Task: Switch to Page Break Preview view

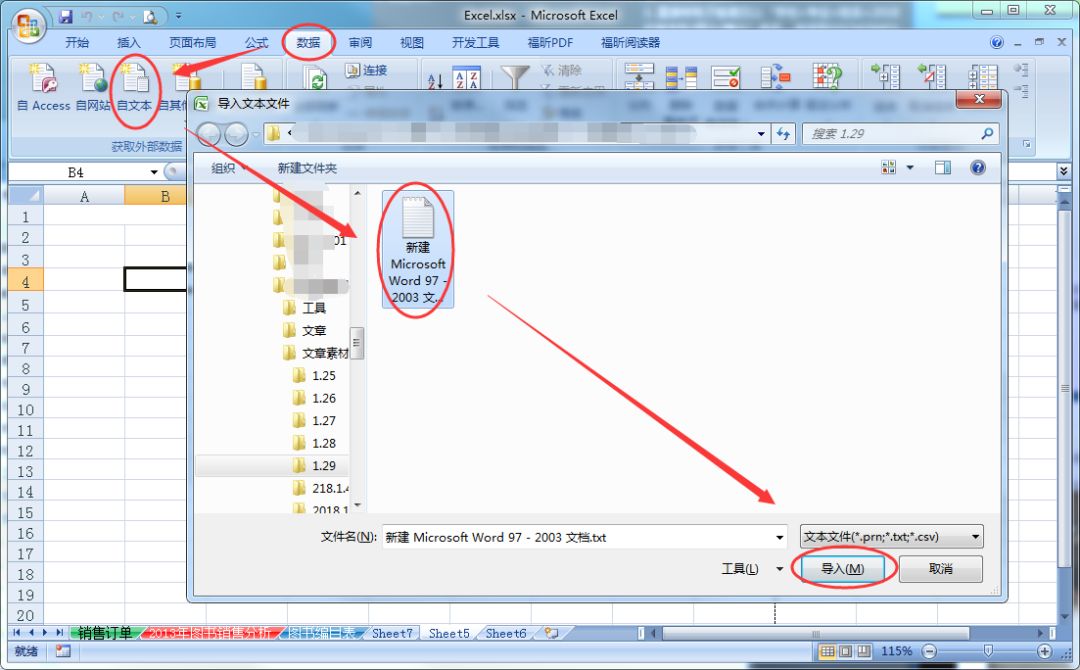Action: (x=863, y=651)
